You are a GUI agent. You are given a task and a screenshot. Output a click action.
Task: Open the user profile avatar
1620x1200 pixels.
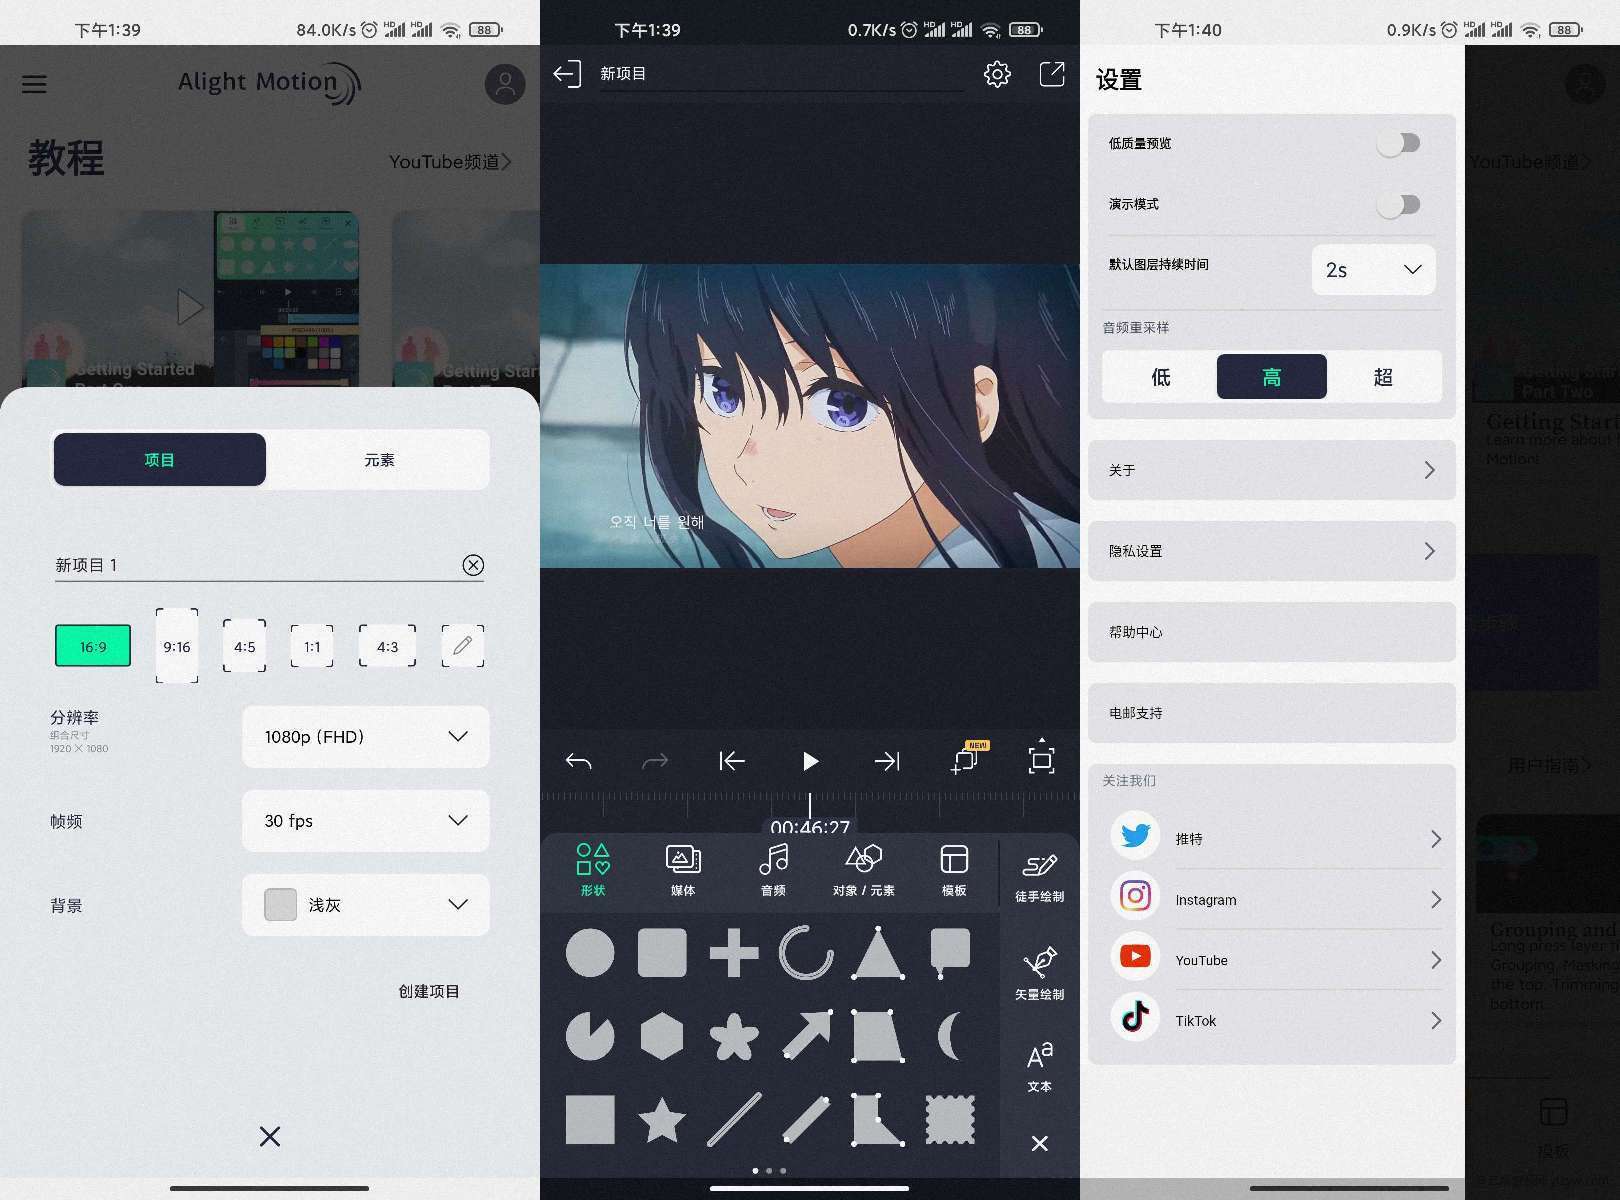(505, 84)
